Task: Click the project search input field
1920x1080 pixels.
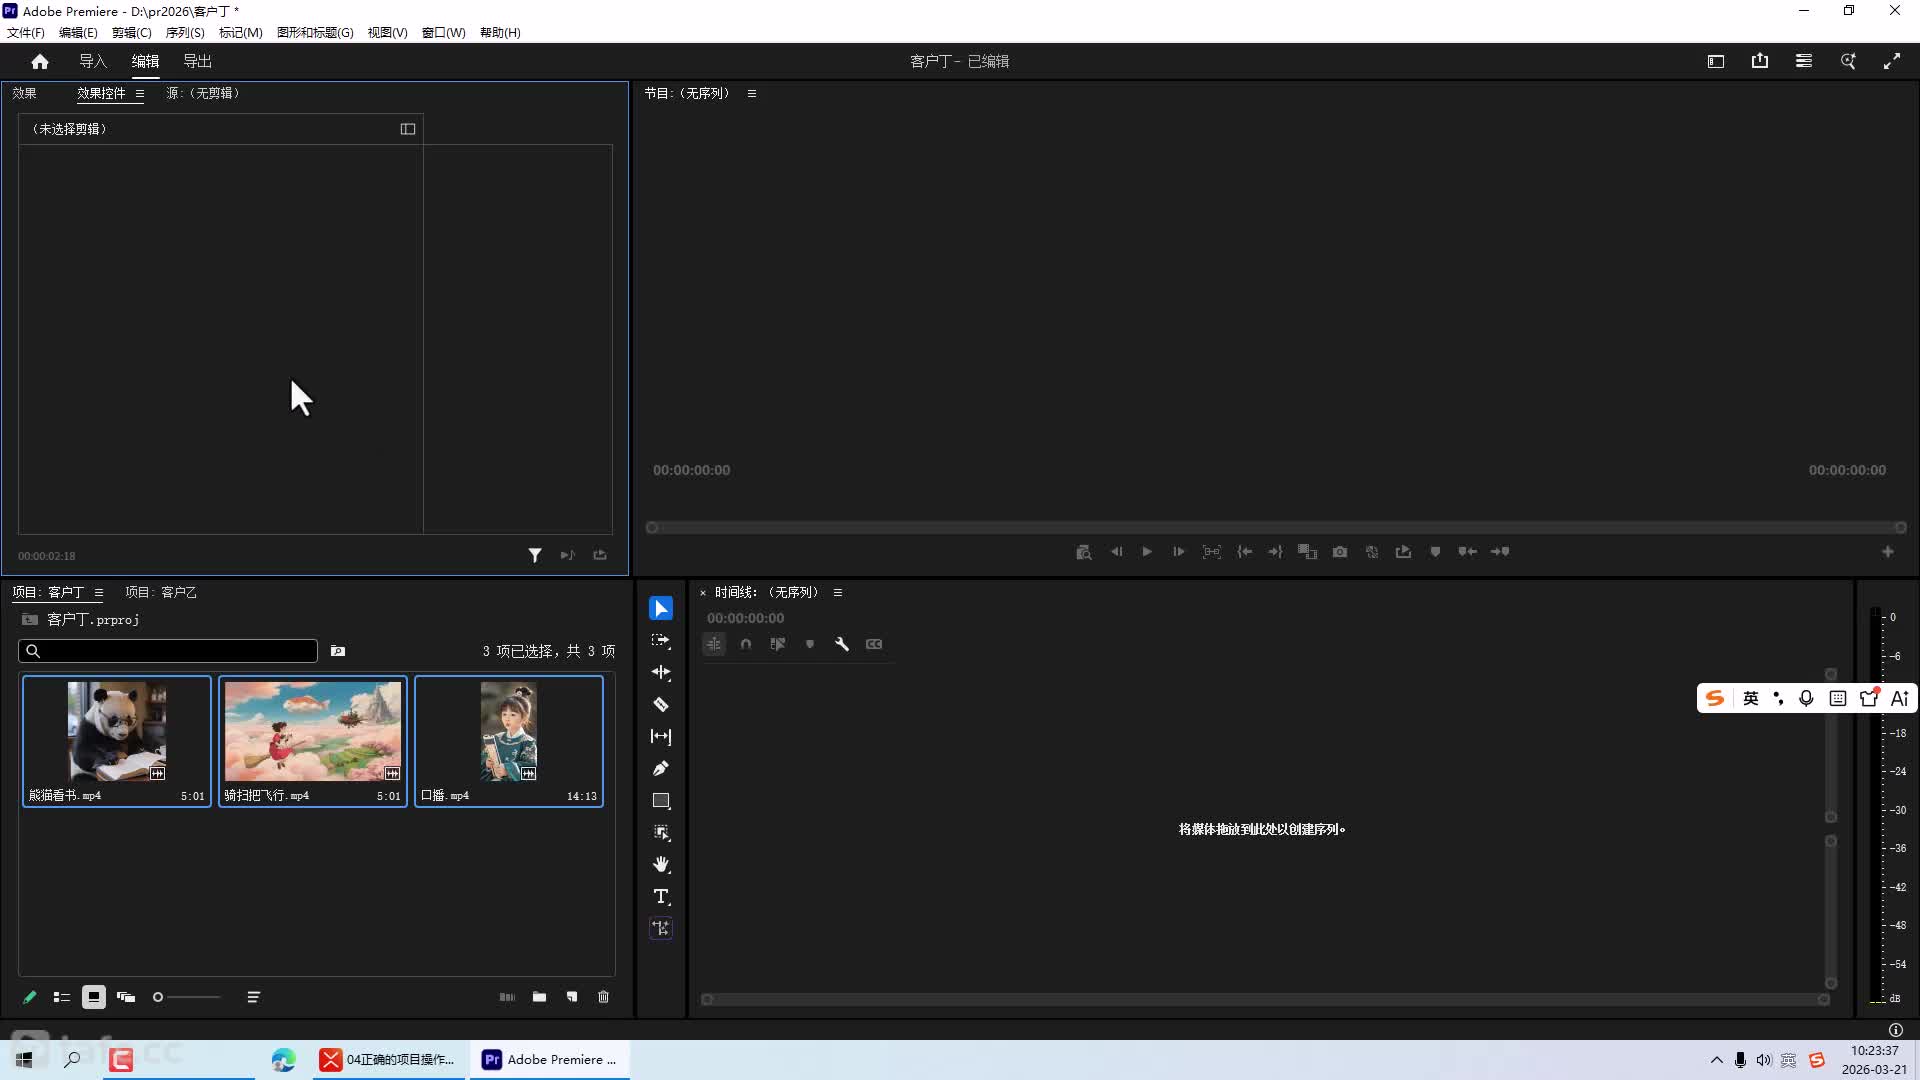Action: click(x=168, y=651)
